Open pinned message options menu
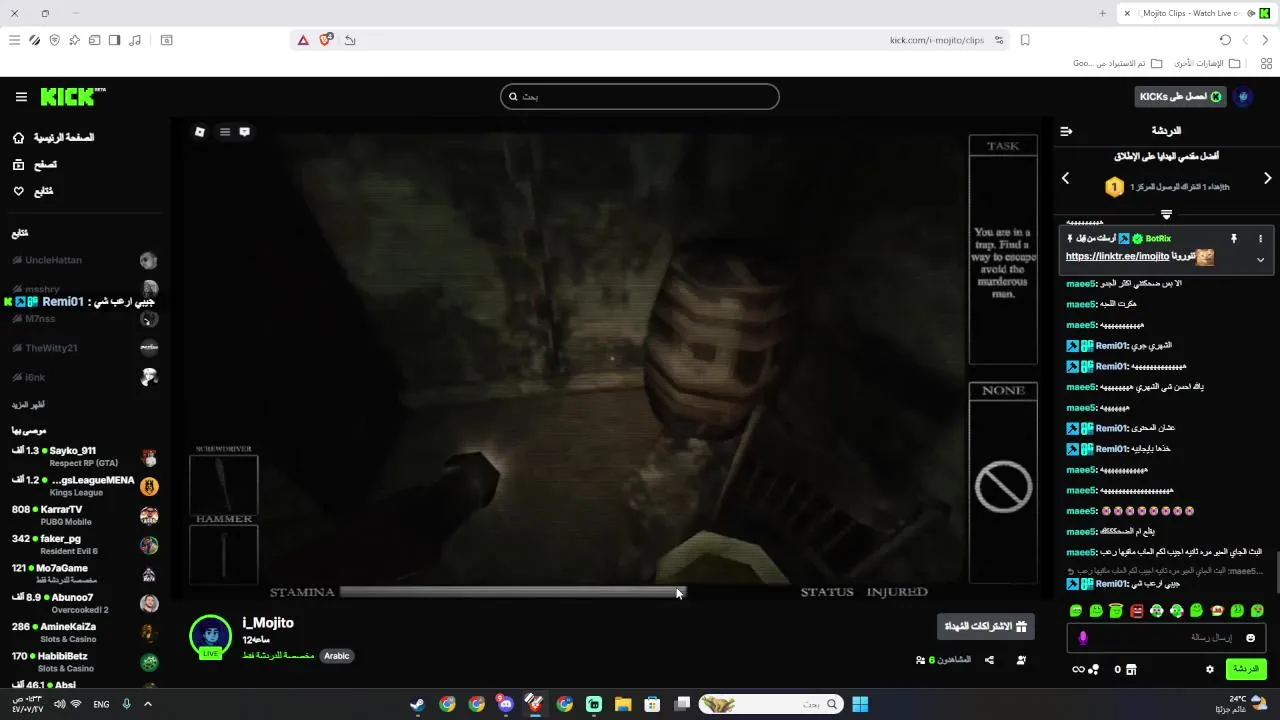 [1260, 239]
